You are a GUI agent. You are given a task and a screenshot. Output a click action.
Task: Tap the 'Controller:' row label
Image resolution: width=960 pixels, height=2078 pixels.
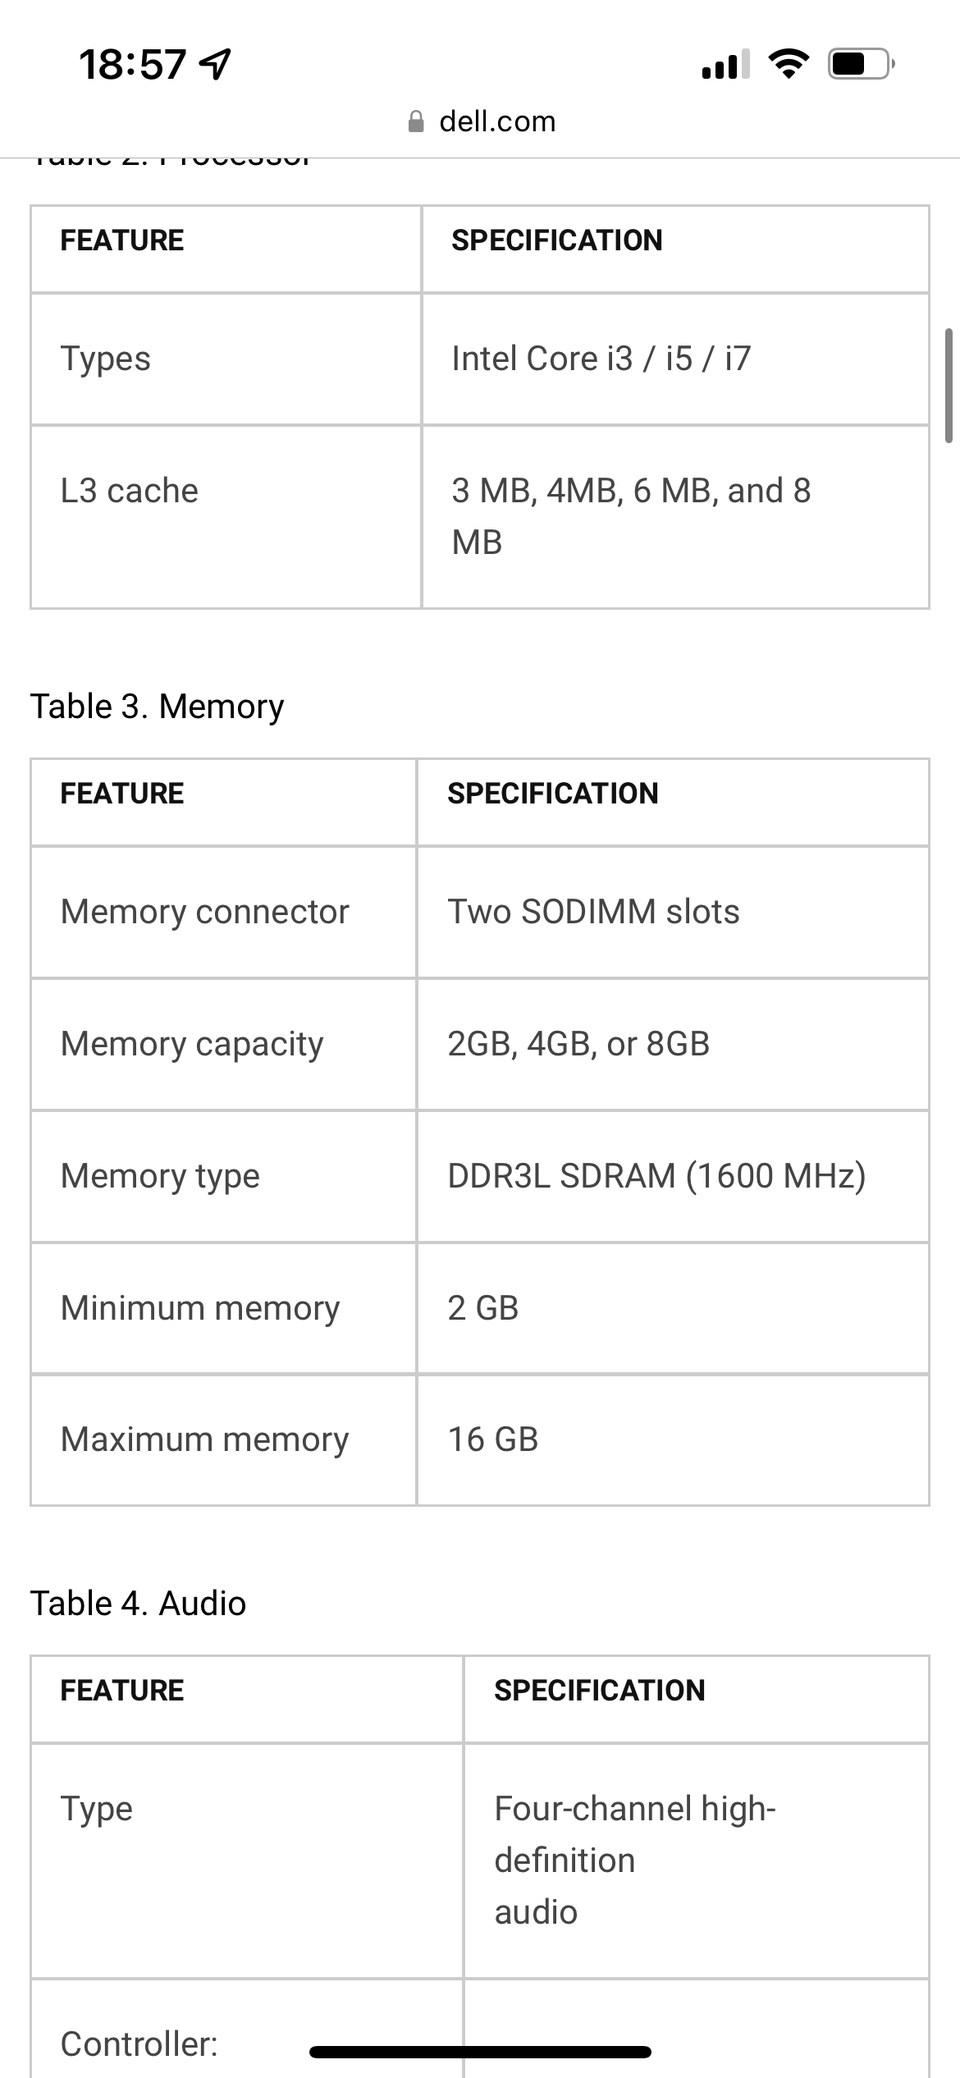pos(139,2044)
